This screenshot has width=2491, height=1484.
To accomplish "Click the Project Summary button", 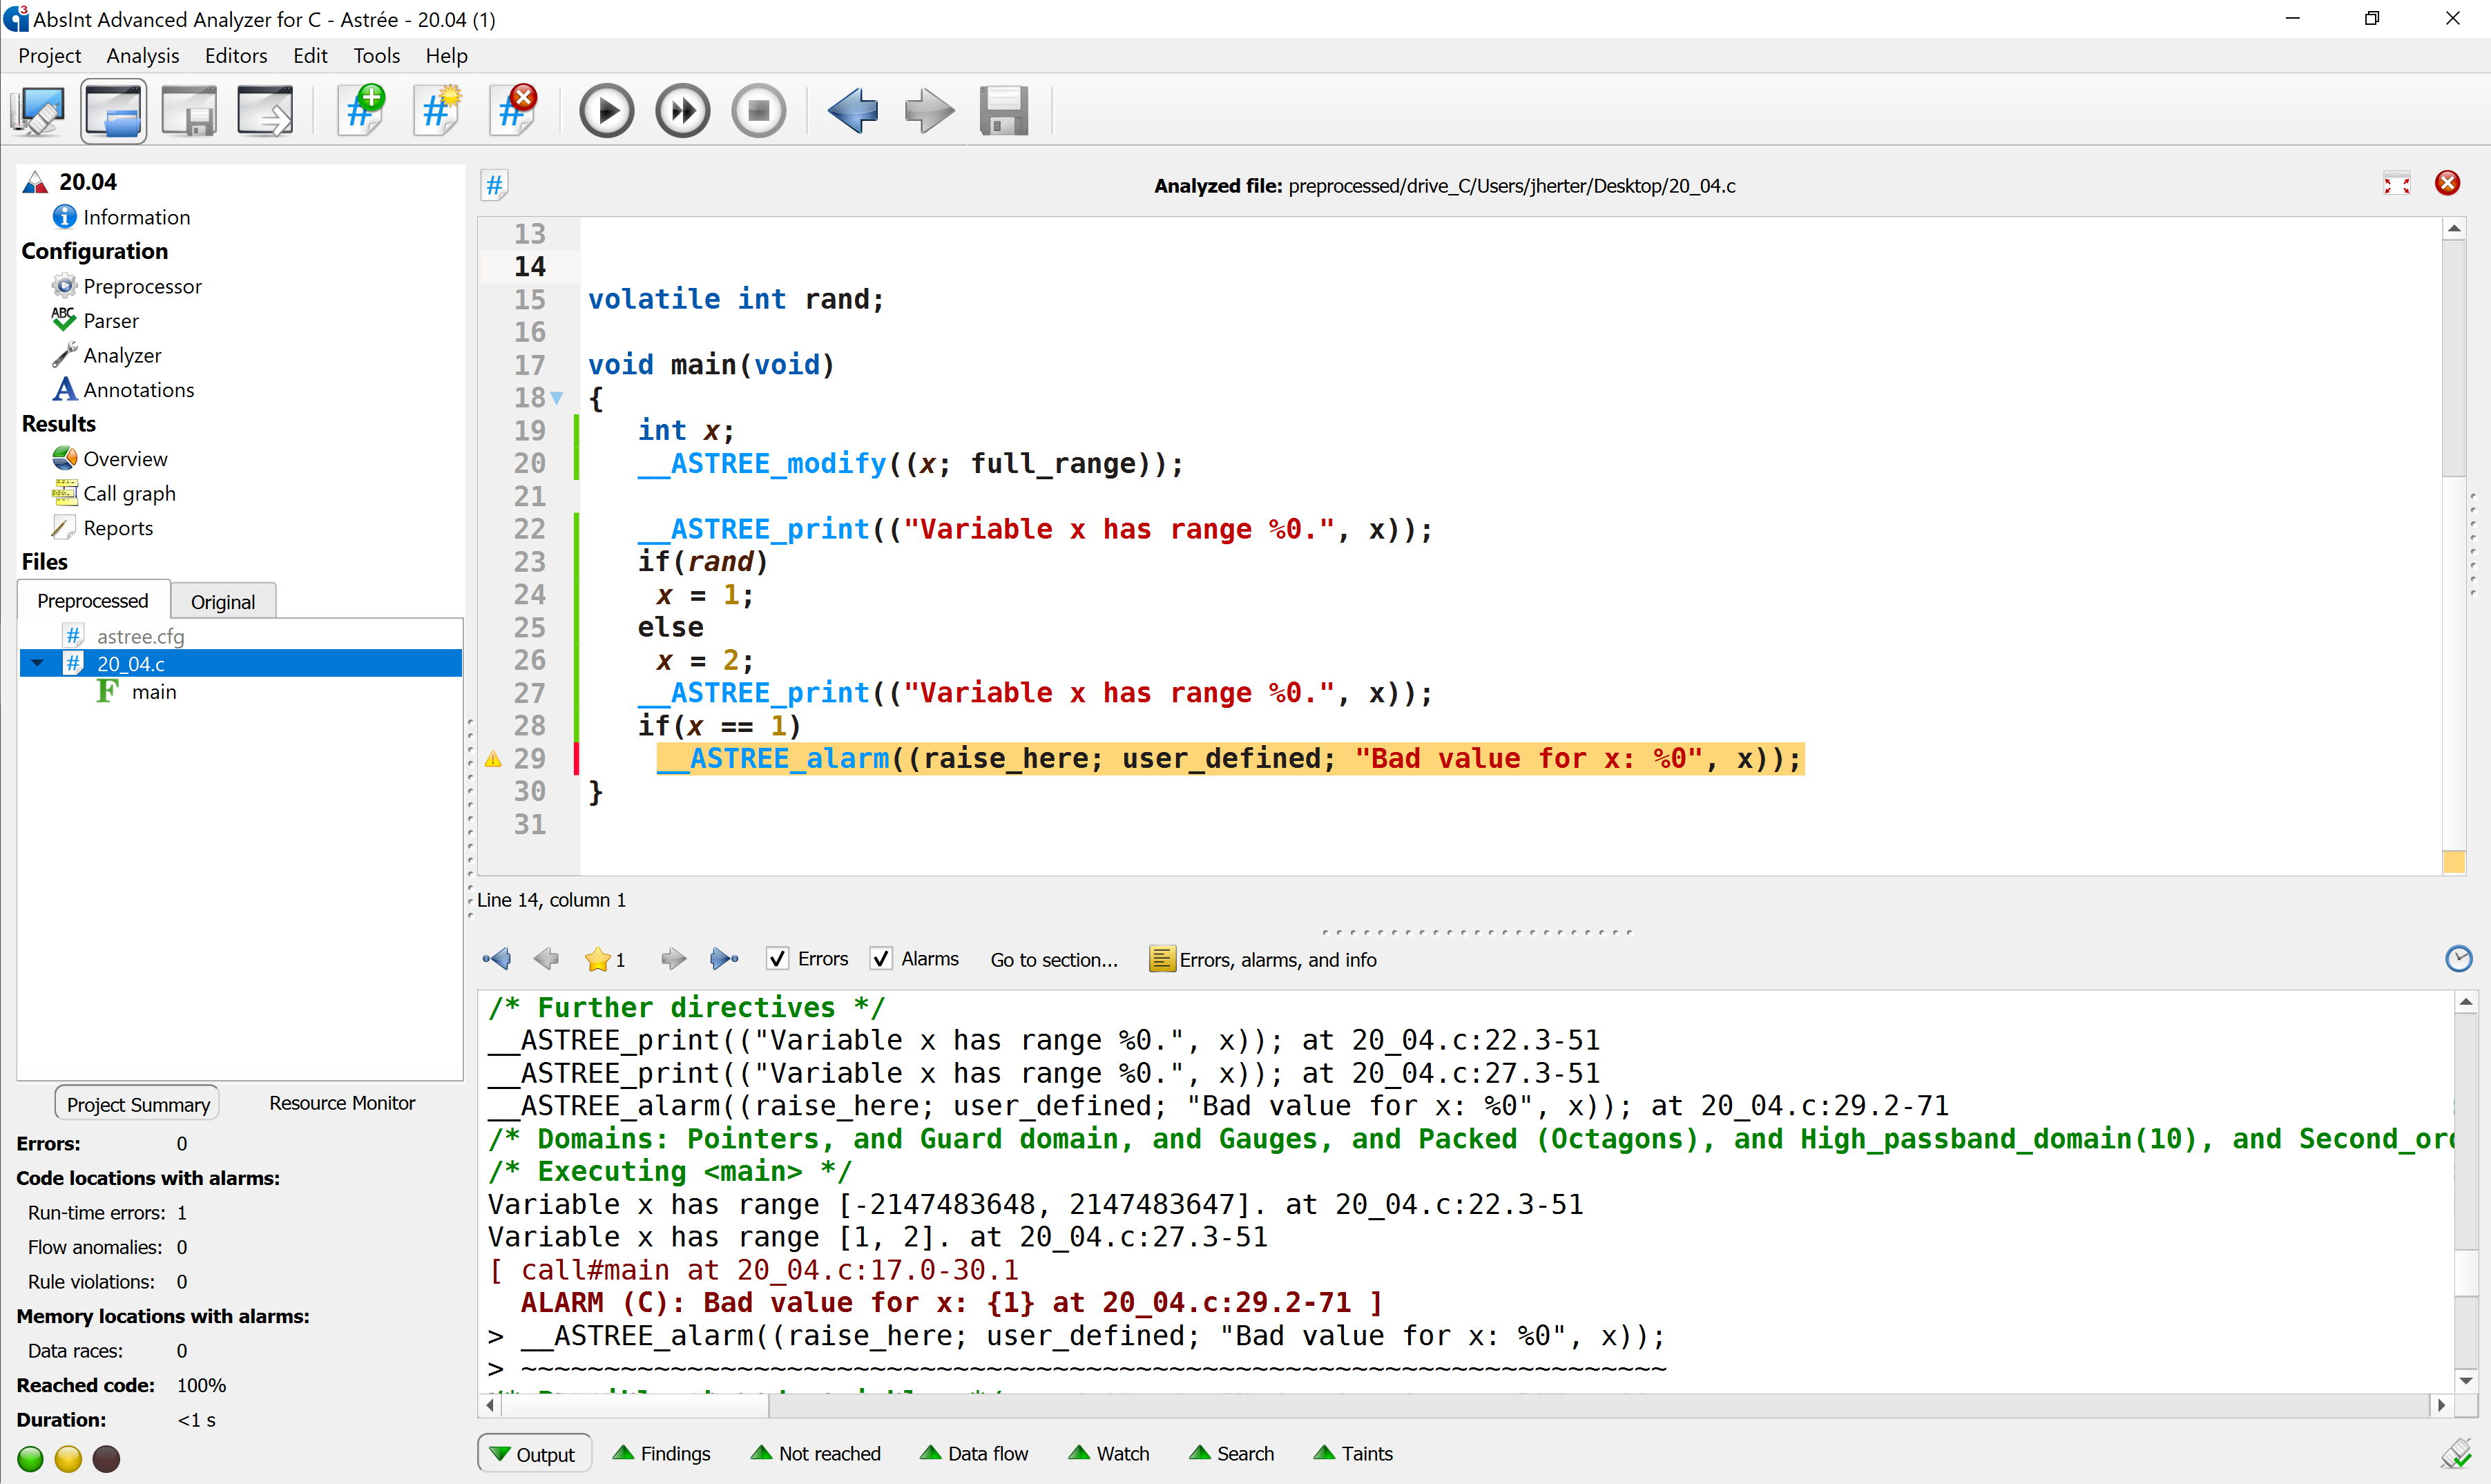I will 137,1104.
